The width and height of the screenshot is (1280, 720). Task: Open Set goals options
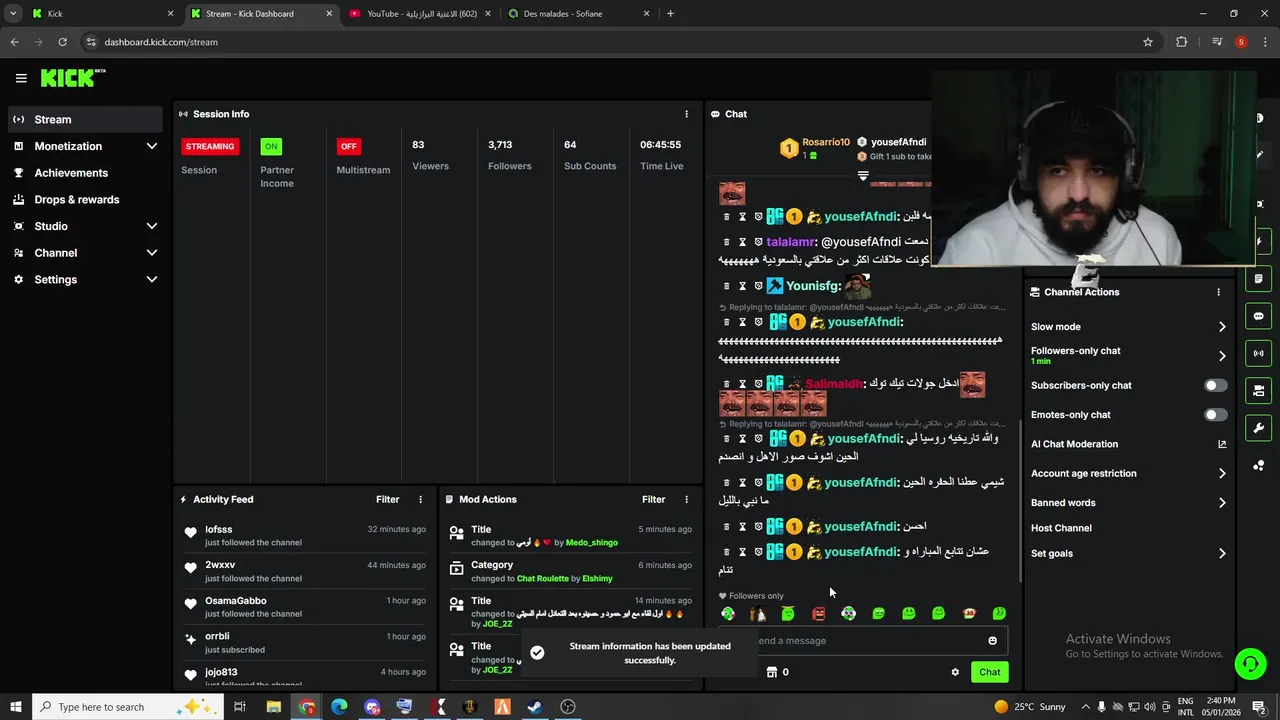(1128, 553)
